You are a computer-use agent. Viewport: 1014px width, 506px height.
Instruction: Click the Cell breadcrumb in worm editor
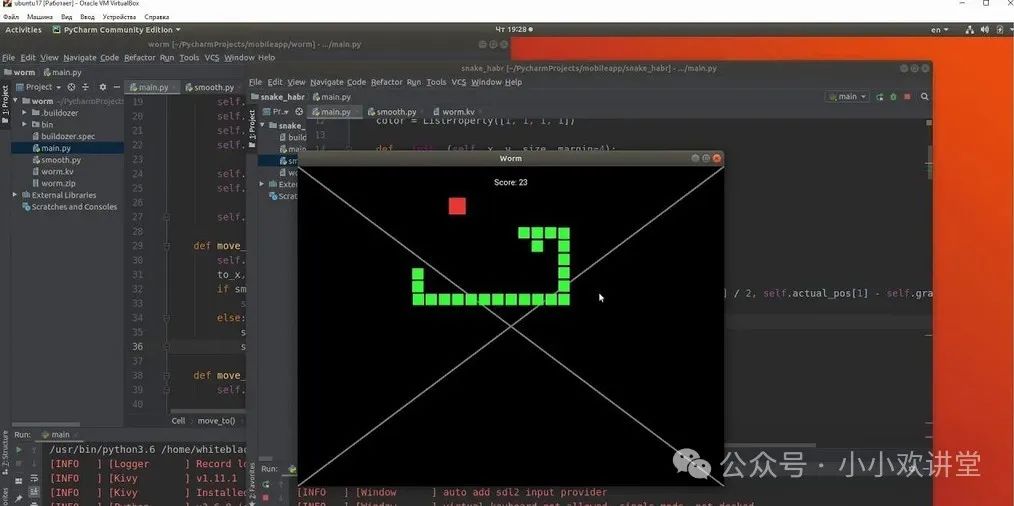click(178, 421)
